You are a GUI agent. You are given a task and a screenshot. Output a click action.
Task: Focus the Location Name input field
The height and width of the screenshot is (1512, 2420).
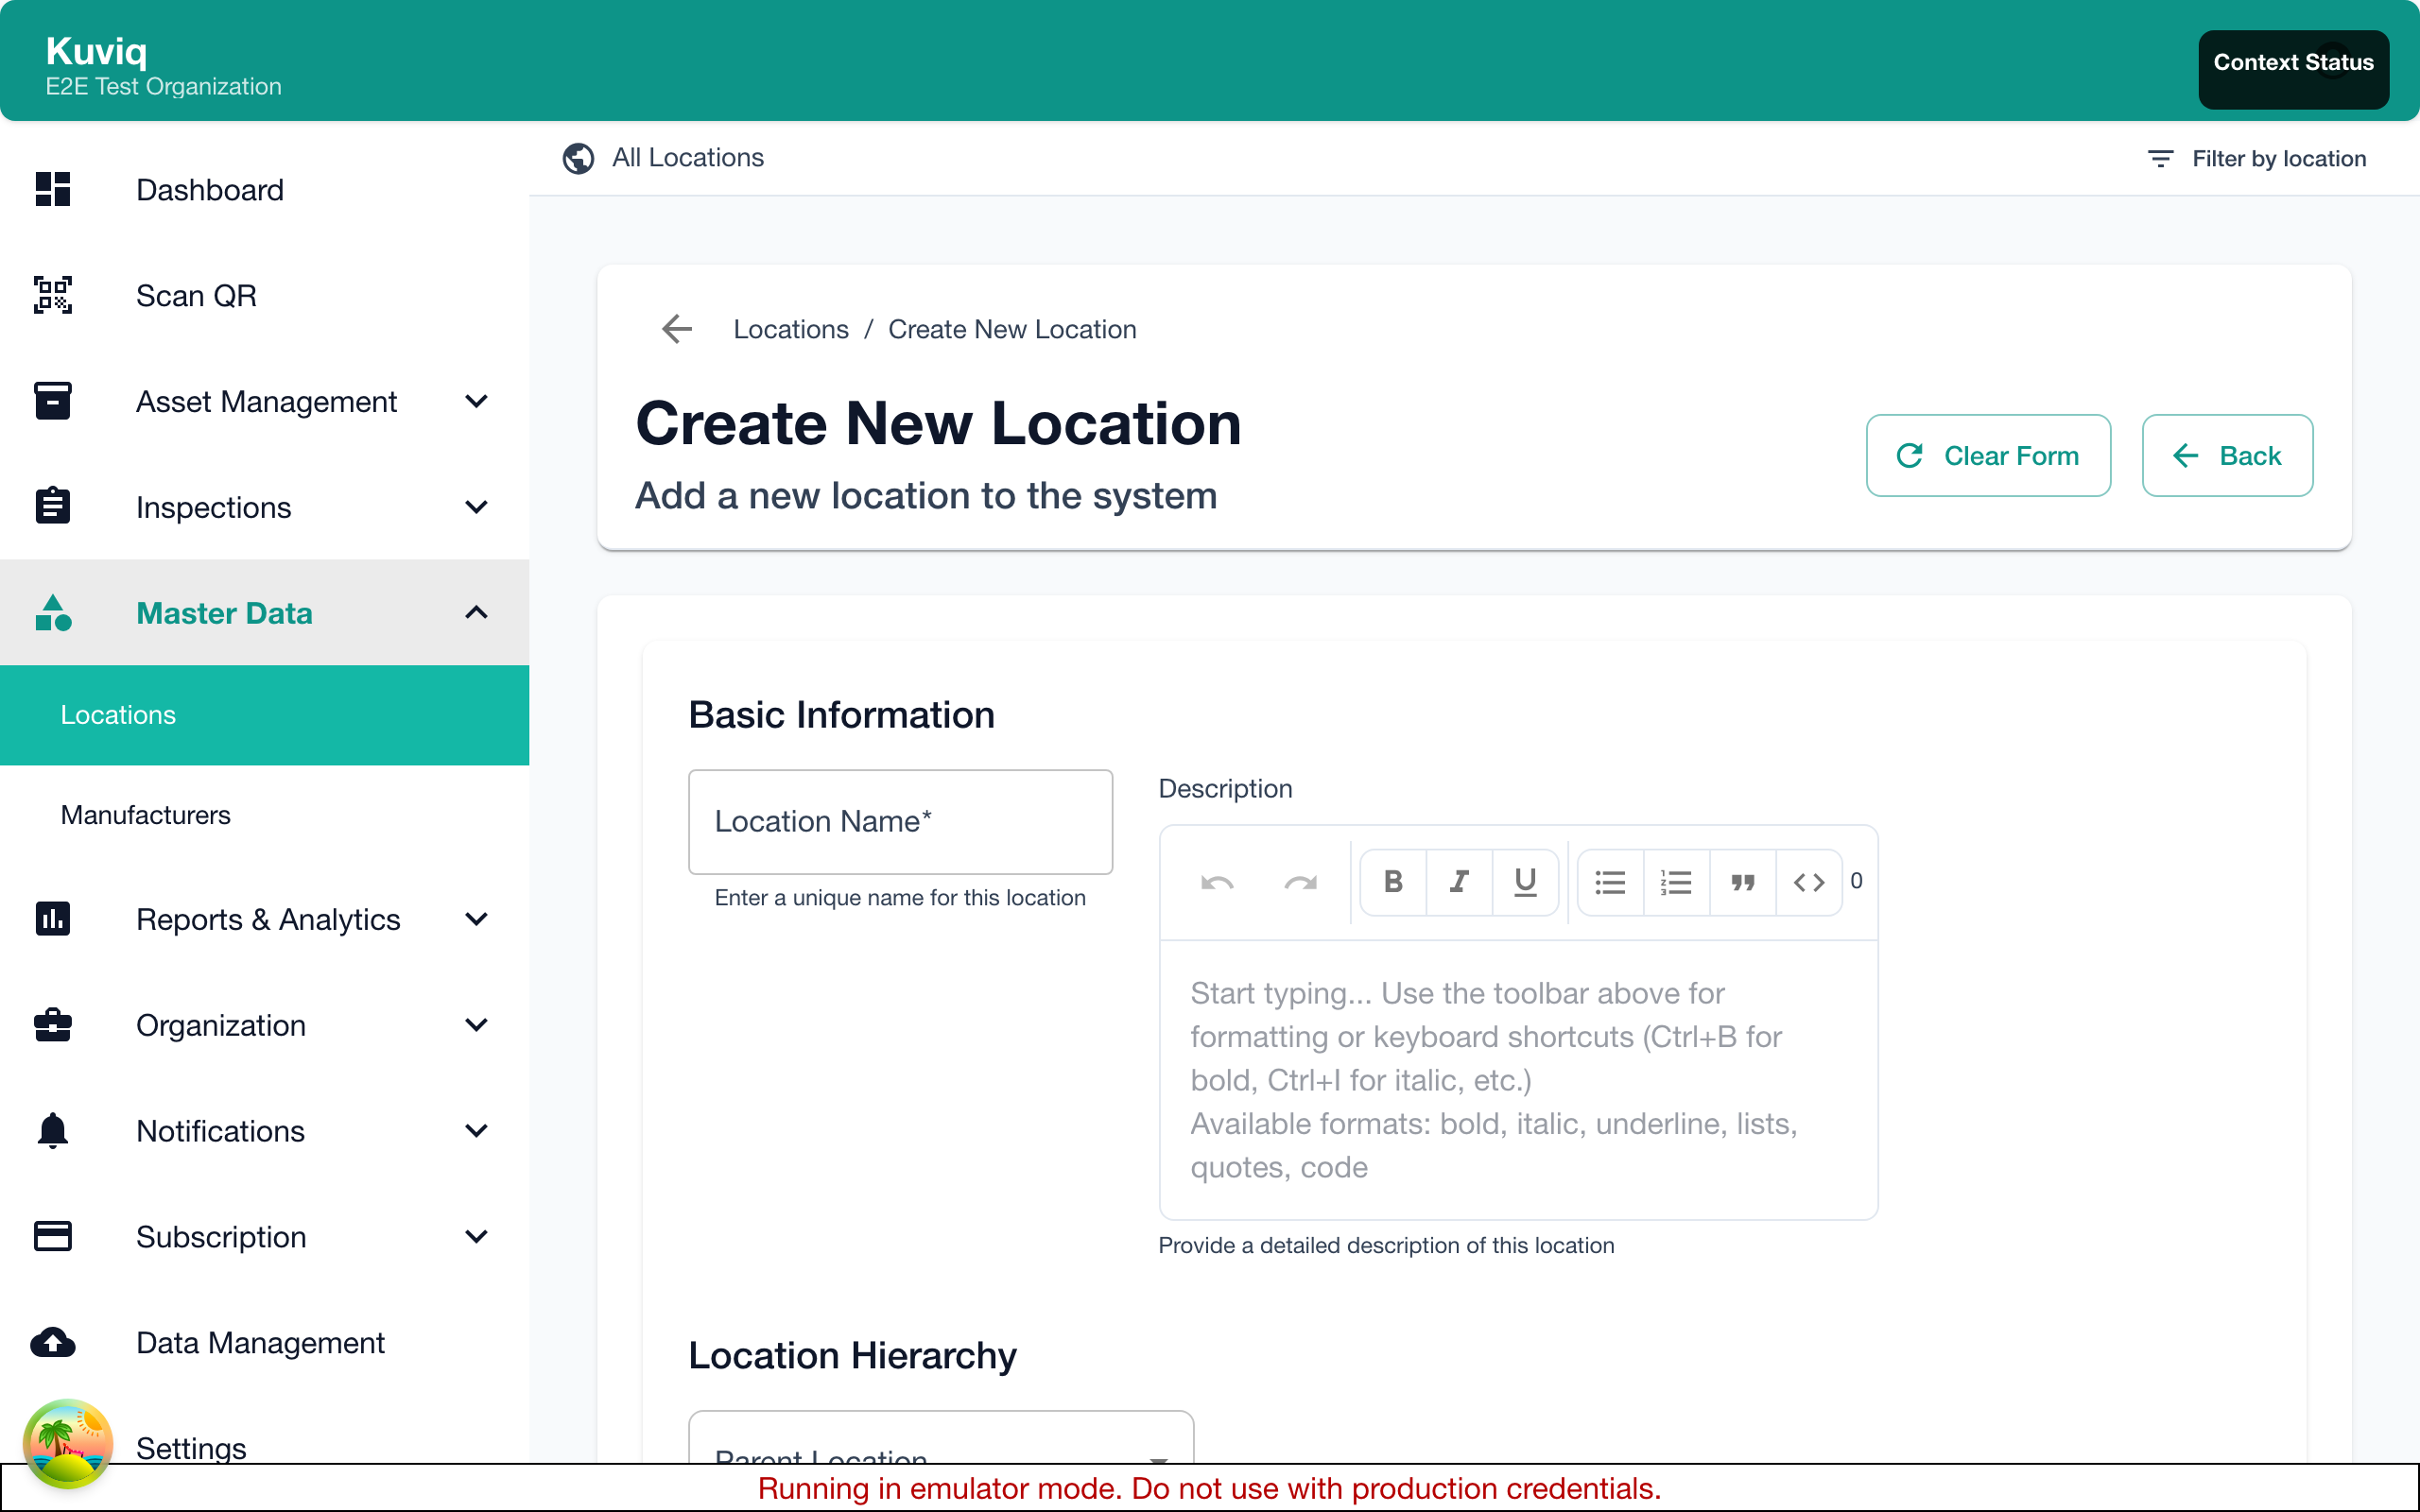point(900,822)
